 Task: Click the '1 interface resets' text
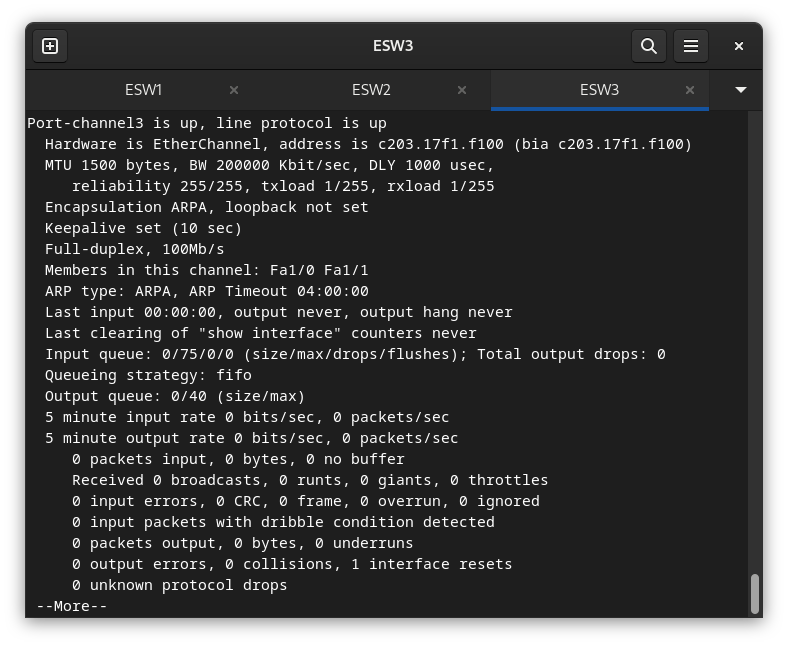432,565
